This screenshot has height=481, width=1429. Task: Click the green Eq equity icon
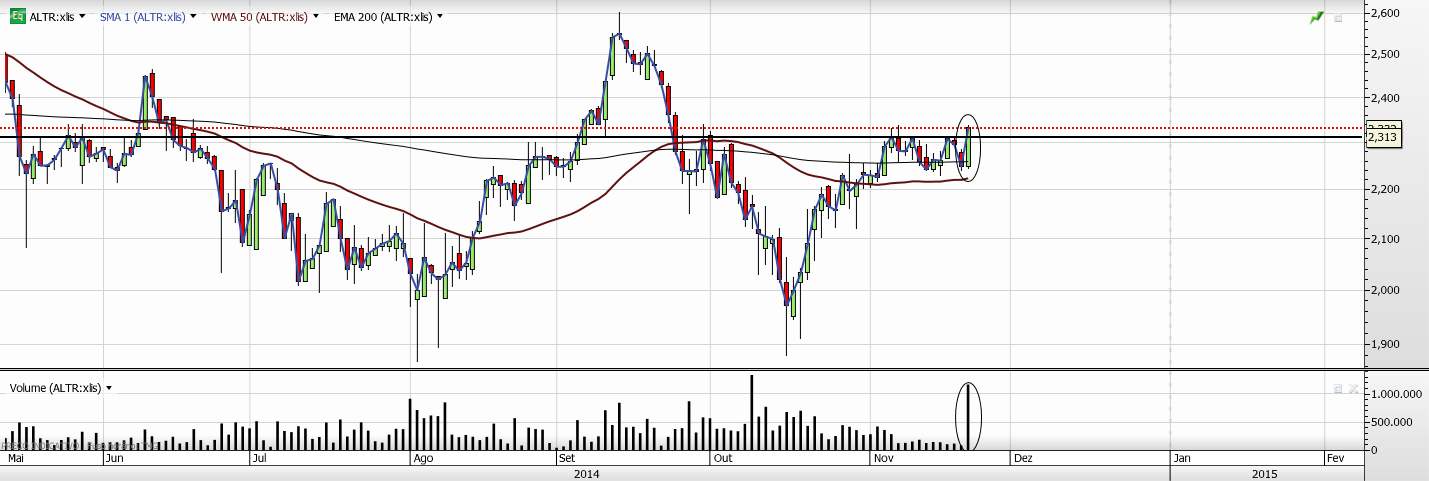click(x=18, y=16)
